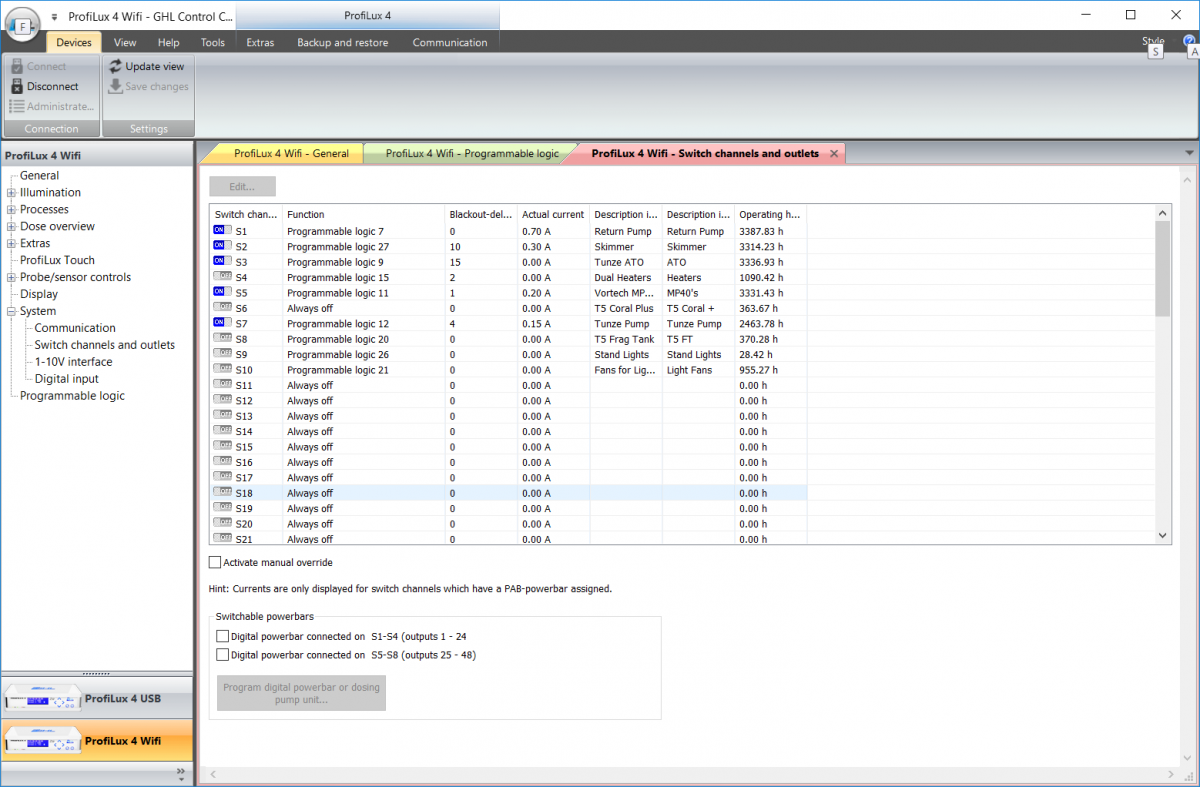Select Digital input tree item
The image size is (1200, 787).
(x=66, y=380)
